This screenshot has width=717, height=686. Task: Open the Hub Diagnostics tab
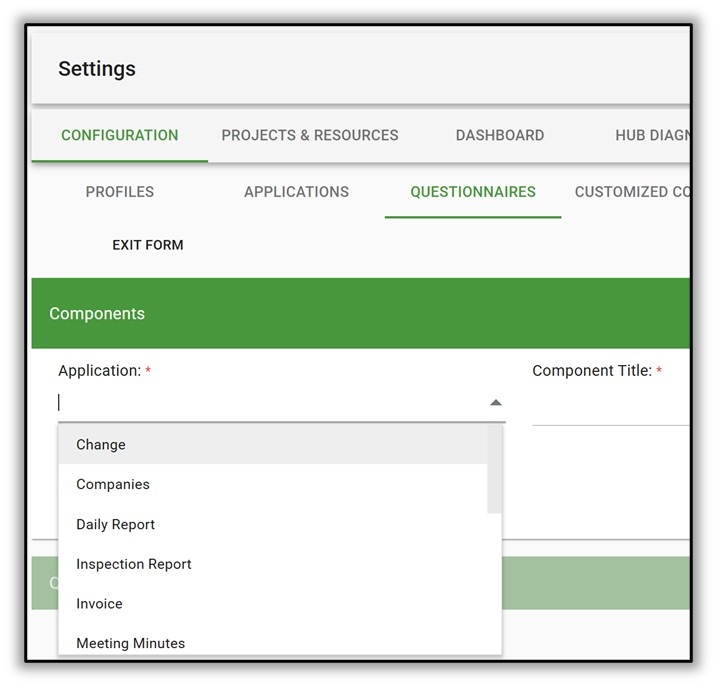tap(651, 136)
